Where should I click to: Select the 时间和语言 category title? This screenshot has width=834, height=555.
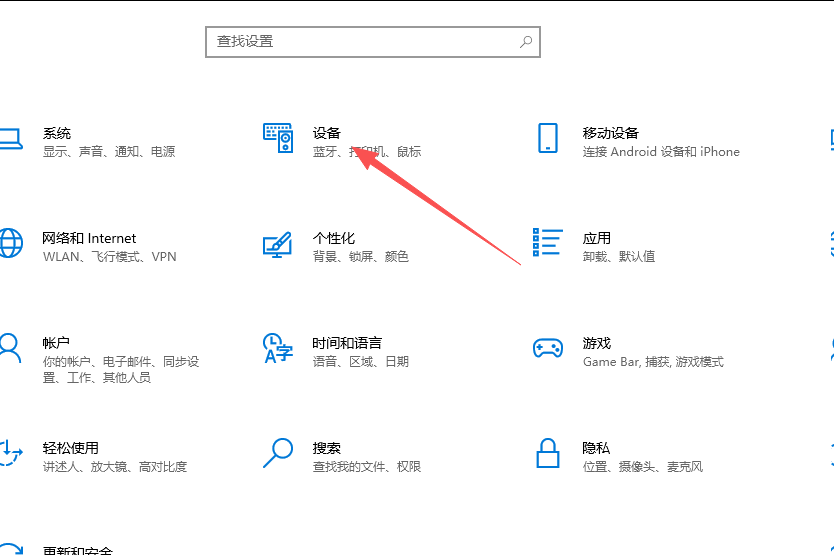coord(347,343)
